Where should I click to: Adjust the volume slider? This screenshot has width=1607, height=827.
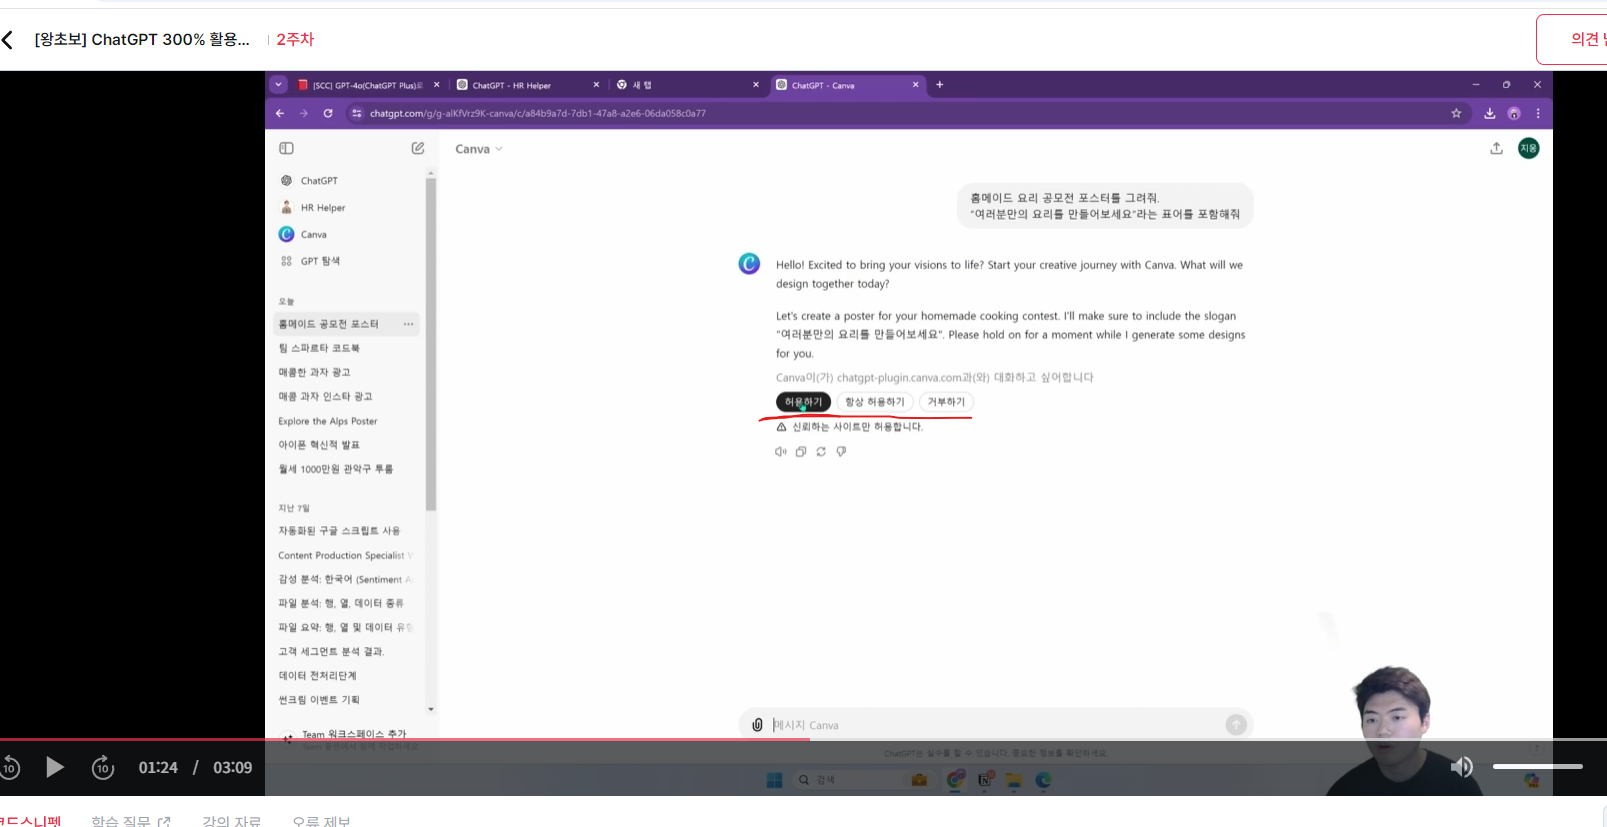pos(1537,767)
